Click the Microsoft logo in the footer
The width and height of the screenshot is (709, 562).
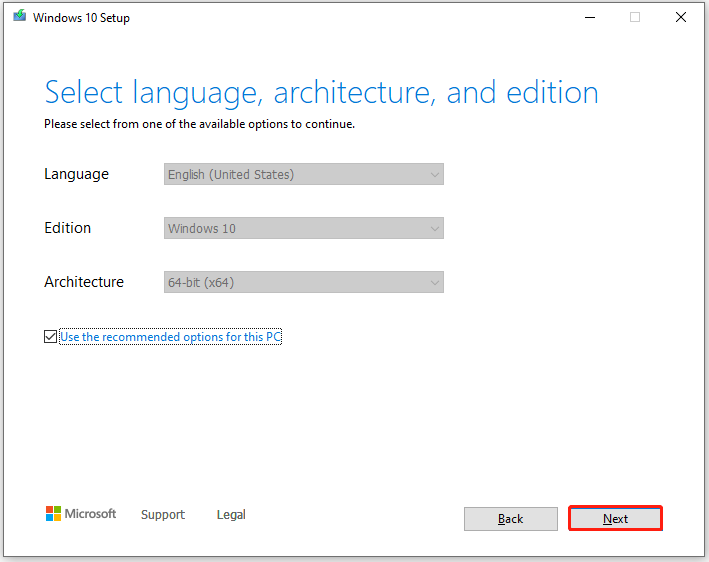coord(81,514)
